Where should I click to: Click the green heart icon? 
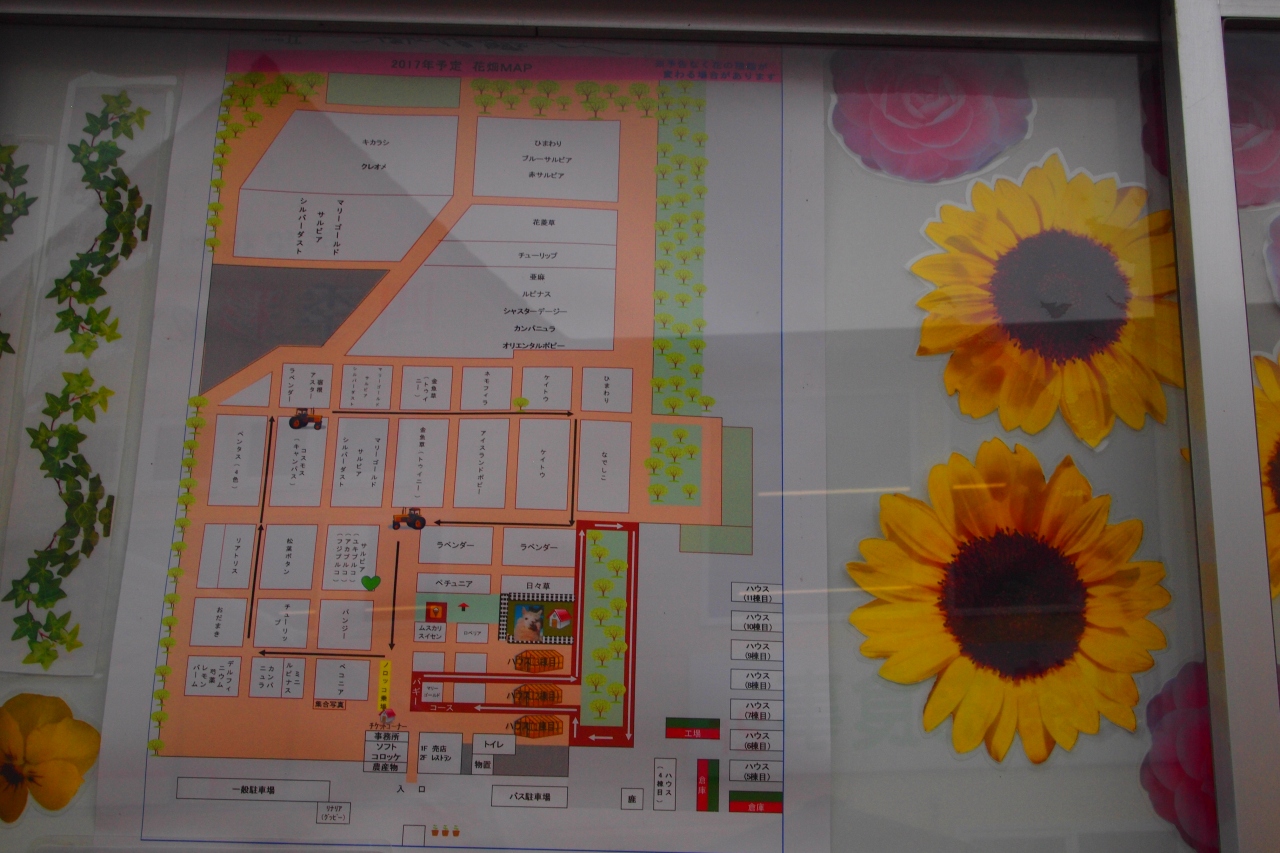370,582
